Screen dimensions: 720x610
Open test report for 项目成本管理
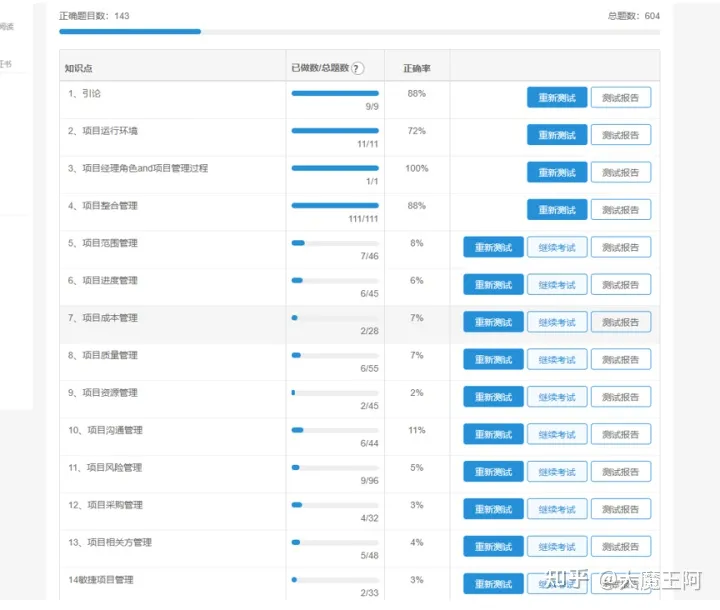click(620, 322)
